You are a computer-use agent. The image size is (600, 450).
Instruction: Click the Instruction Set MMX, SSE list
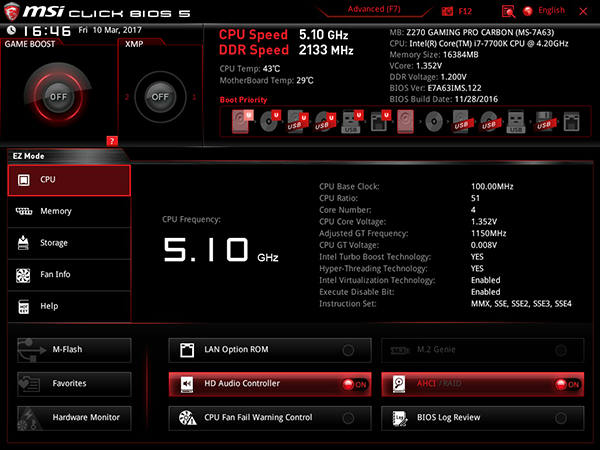tap(521, 304)
